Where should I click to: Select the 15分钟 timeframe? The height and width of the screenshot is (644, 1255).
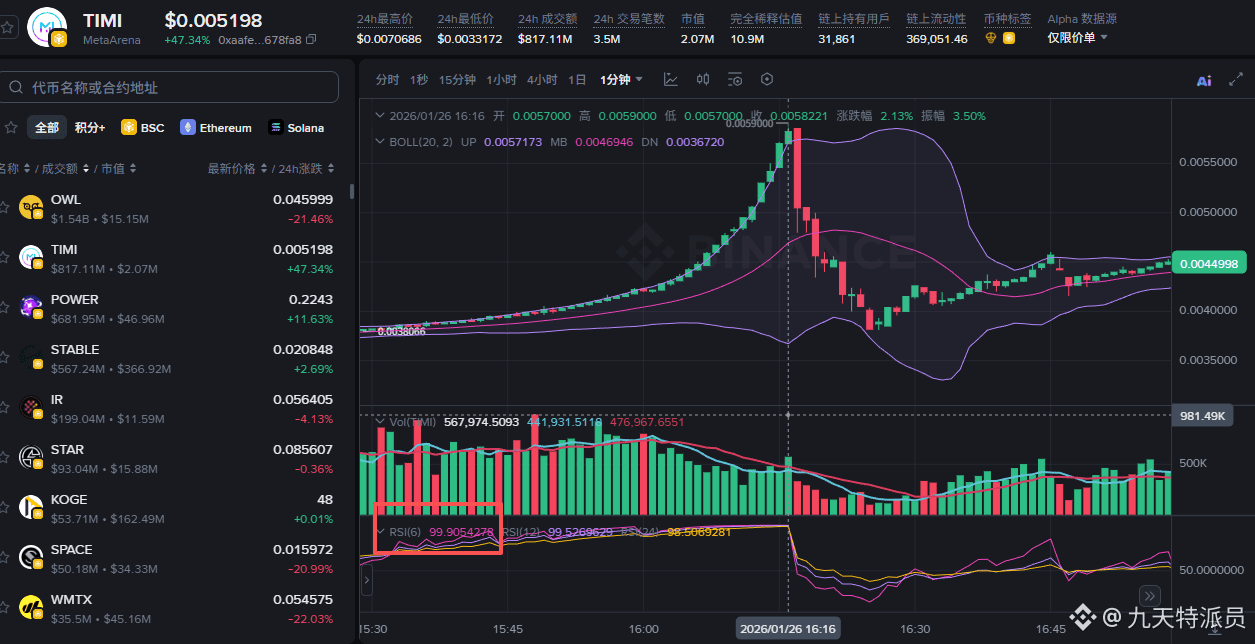tap(458, 80)
